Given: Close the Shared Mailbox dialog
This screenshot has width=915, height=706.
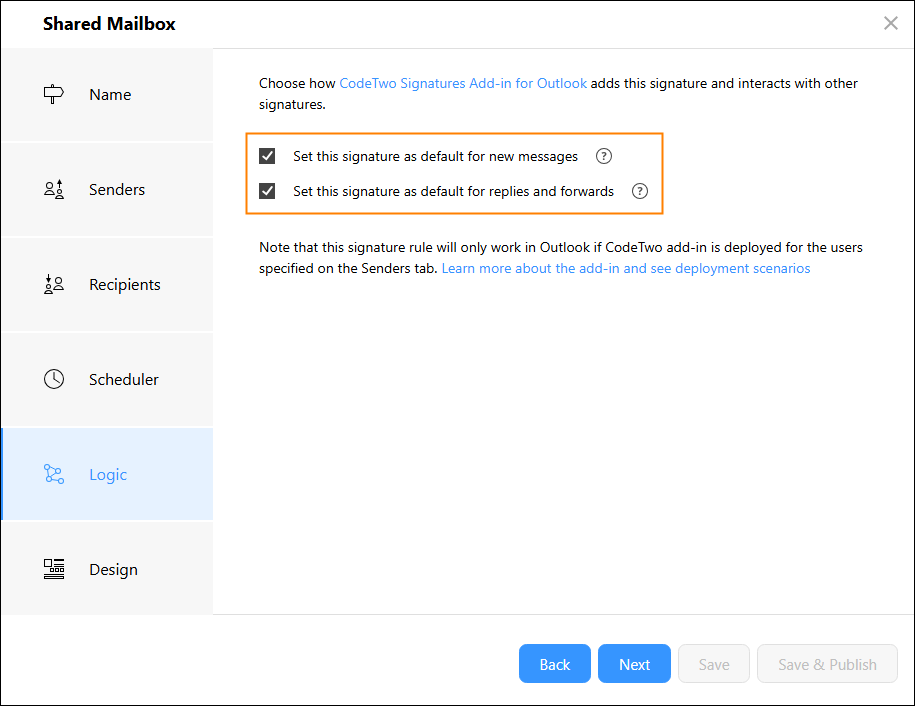Looking at the screenshot, I should click(890, 23).
